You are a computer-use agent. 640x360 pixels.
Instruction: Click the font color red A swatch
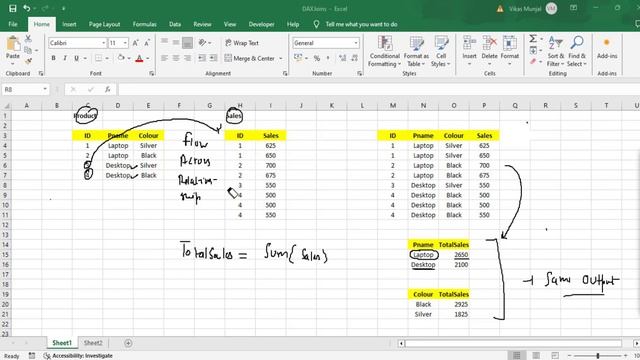[139, 58]
